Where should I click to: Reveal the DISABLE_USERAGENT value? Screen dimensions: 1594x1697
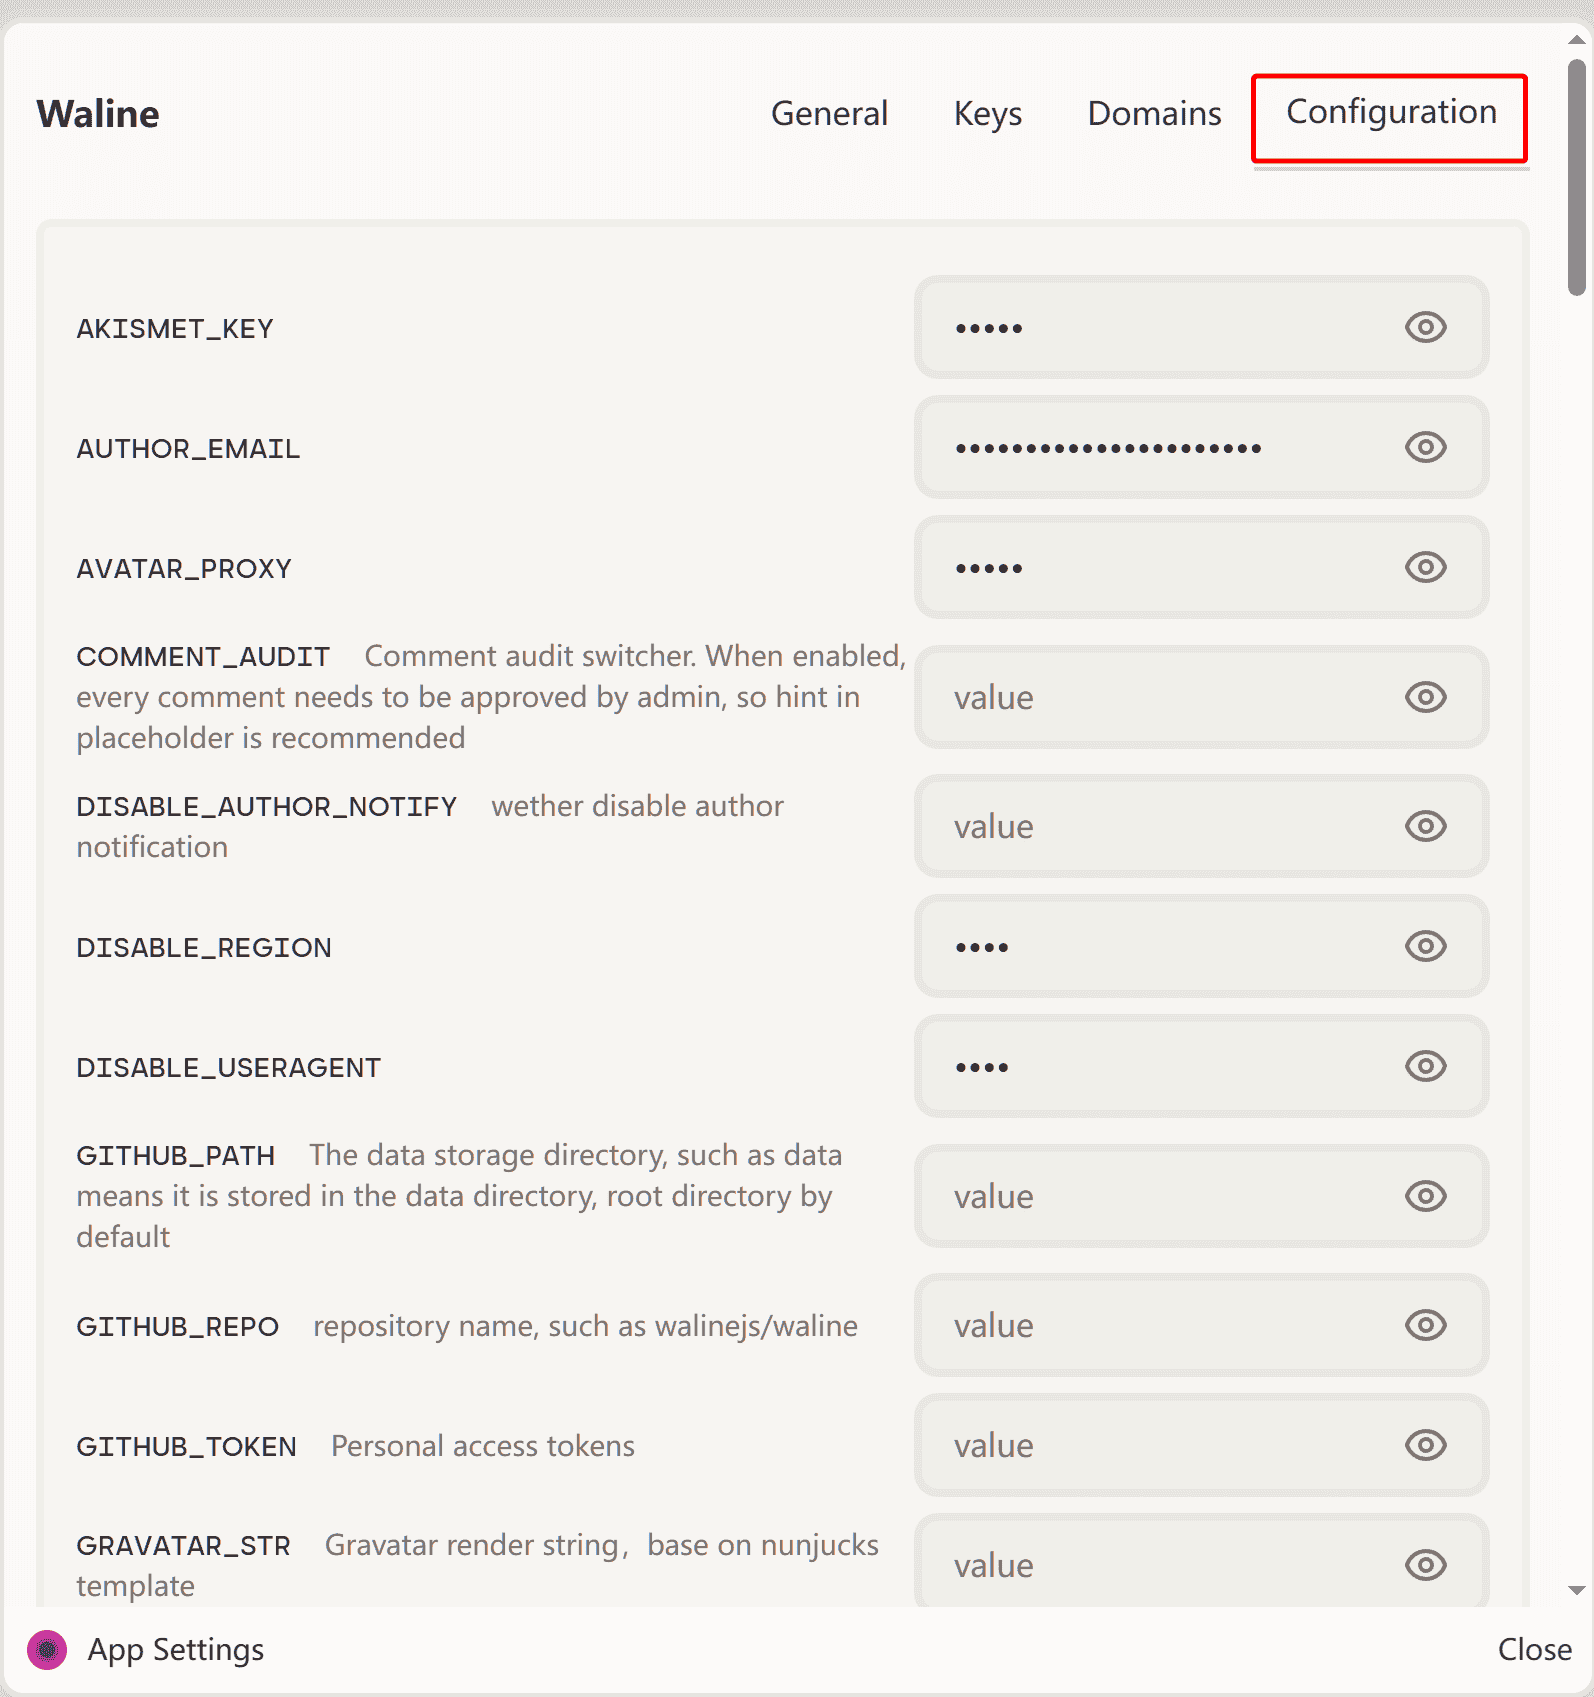(1425, 1066)
